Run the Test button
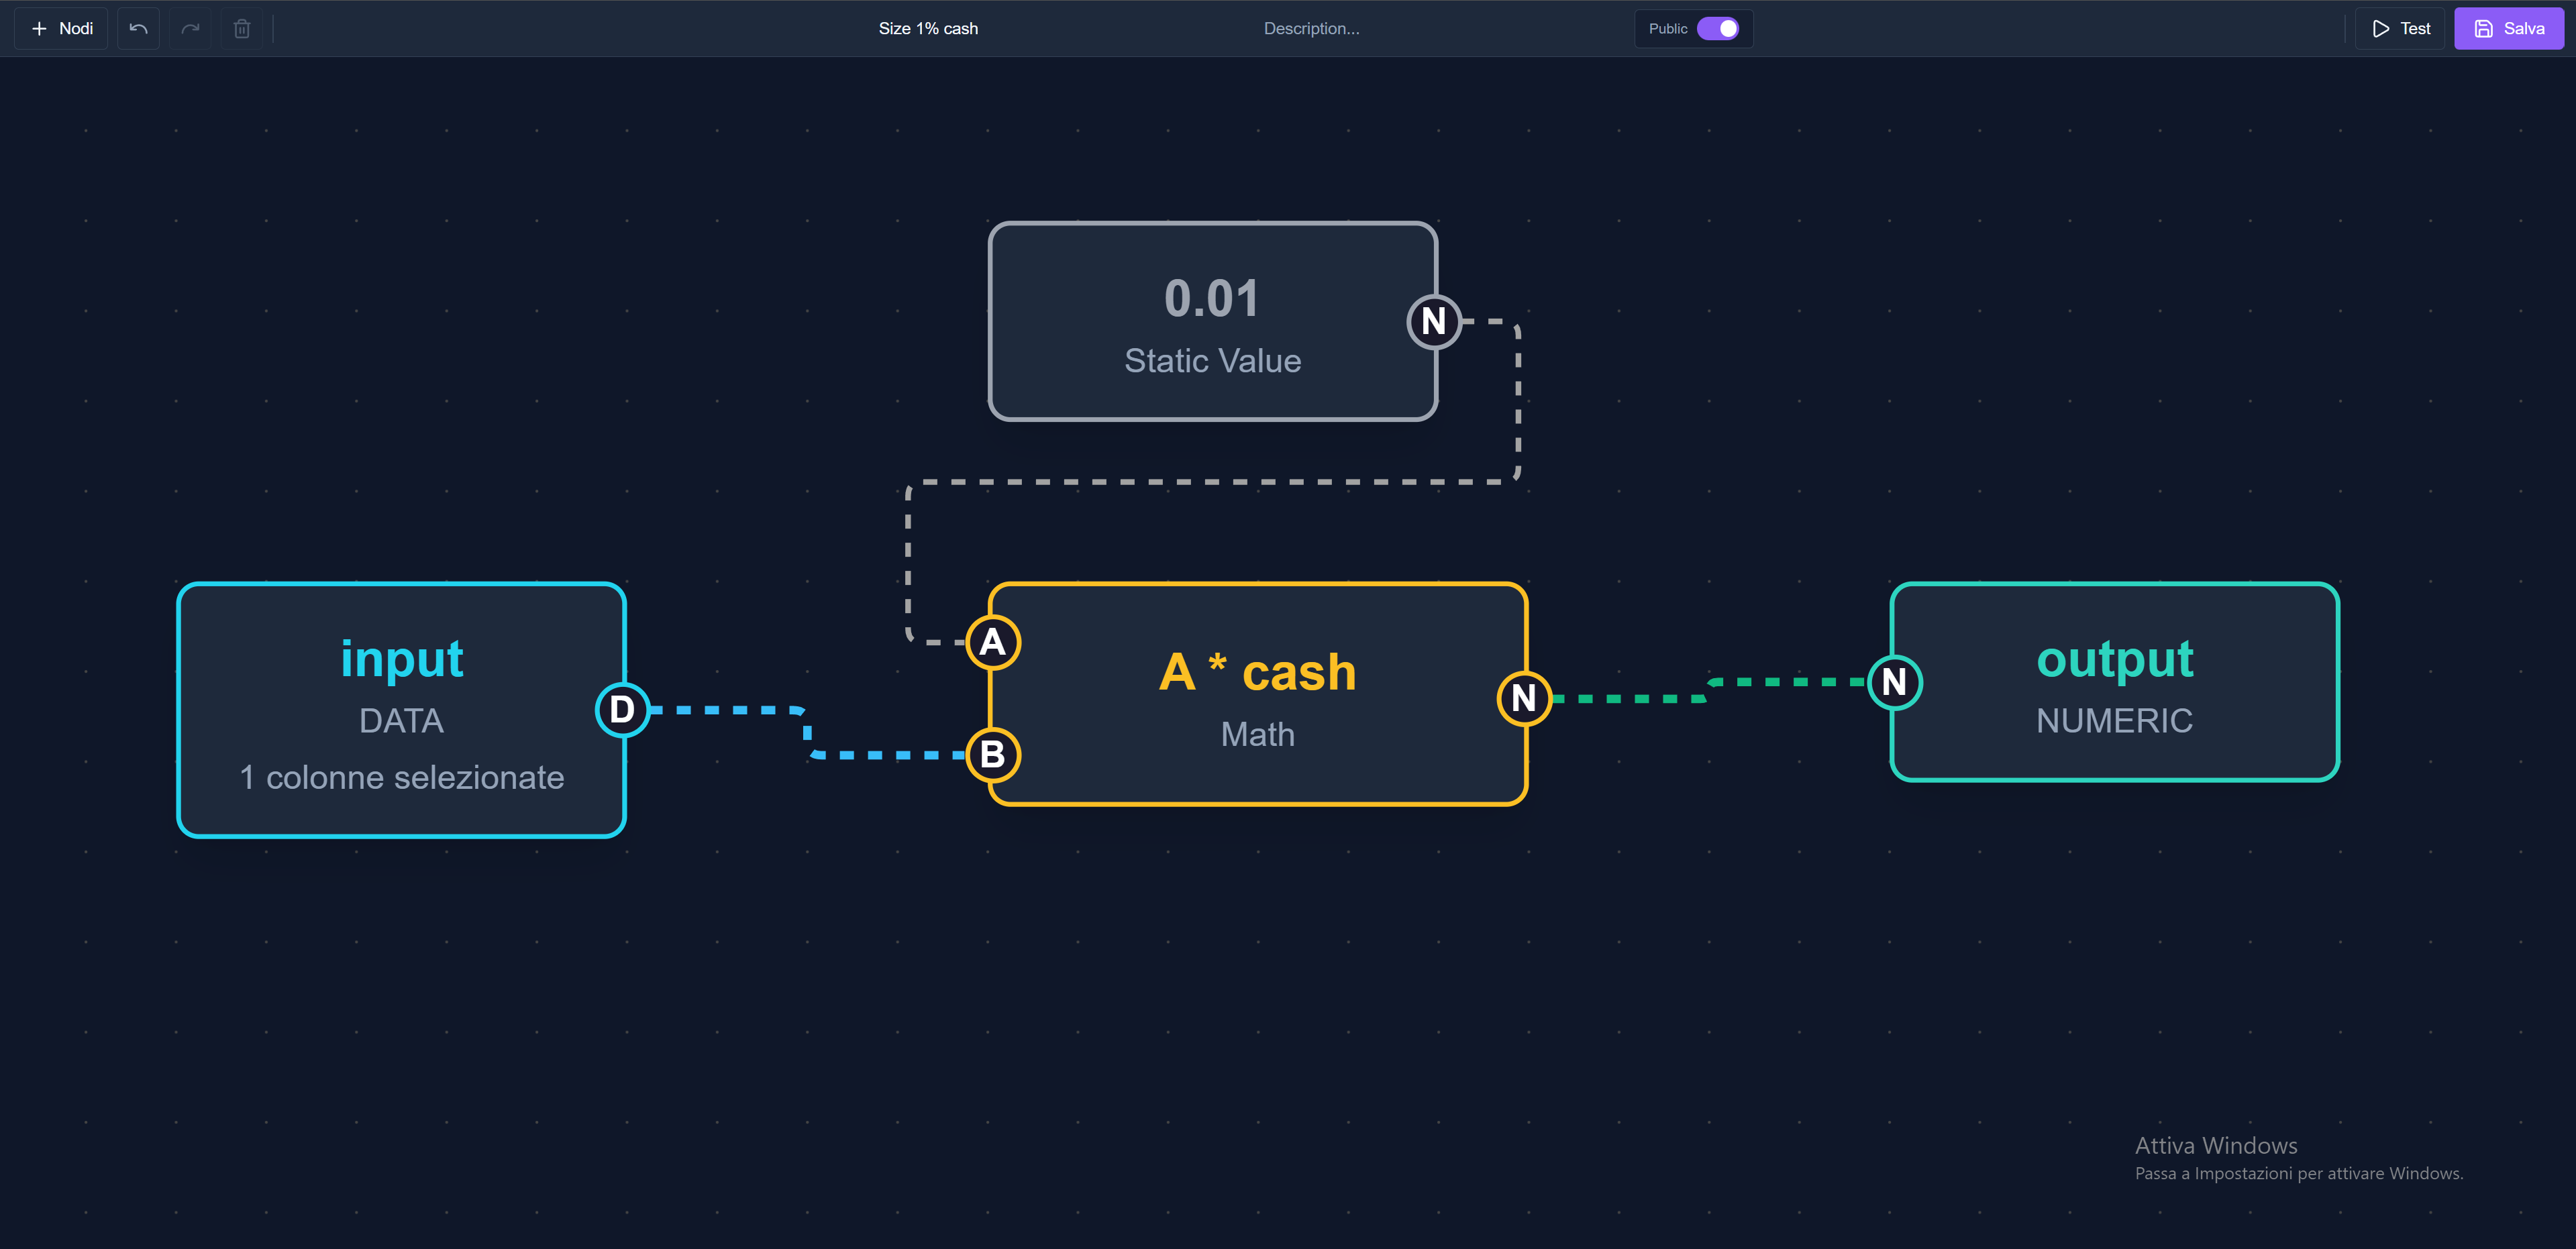 (x=2400, y=29)
